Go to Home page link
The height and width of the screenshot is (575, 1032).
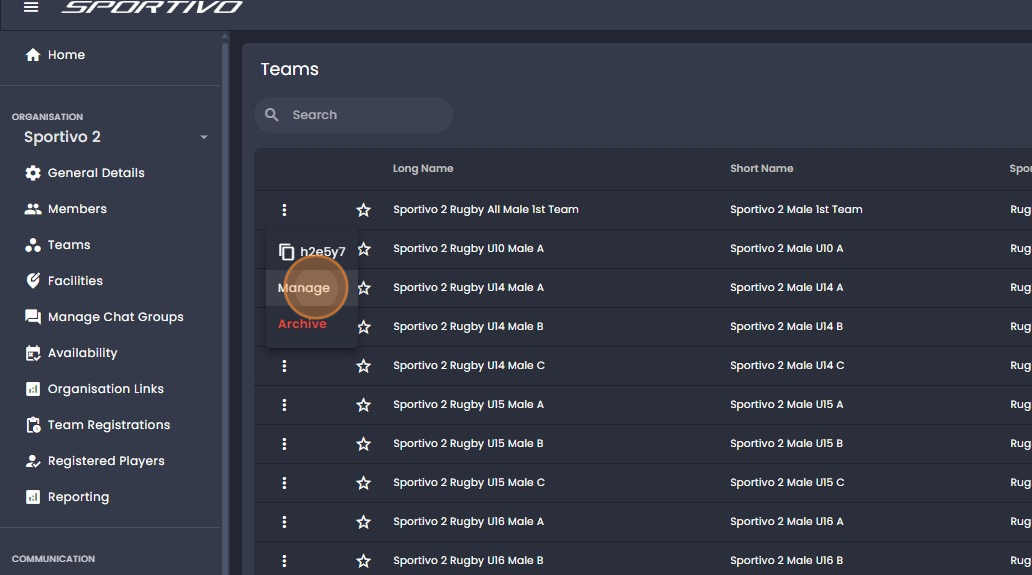(x=66, y=55)
